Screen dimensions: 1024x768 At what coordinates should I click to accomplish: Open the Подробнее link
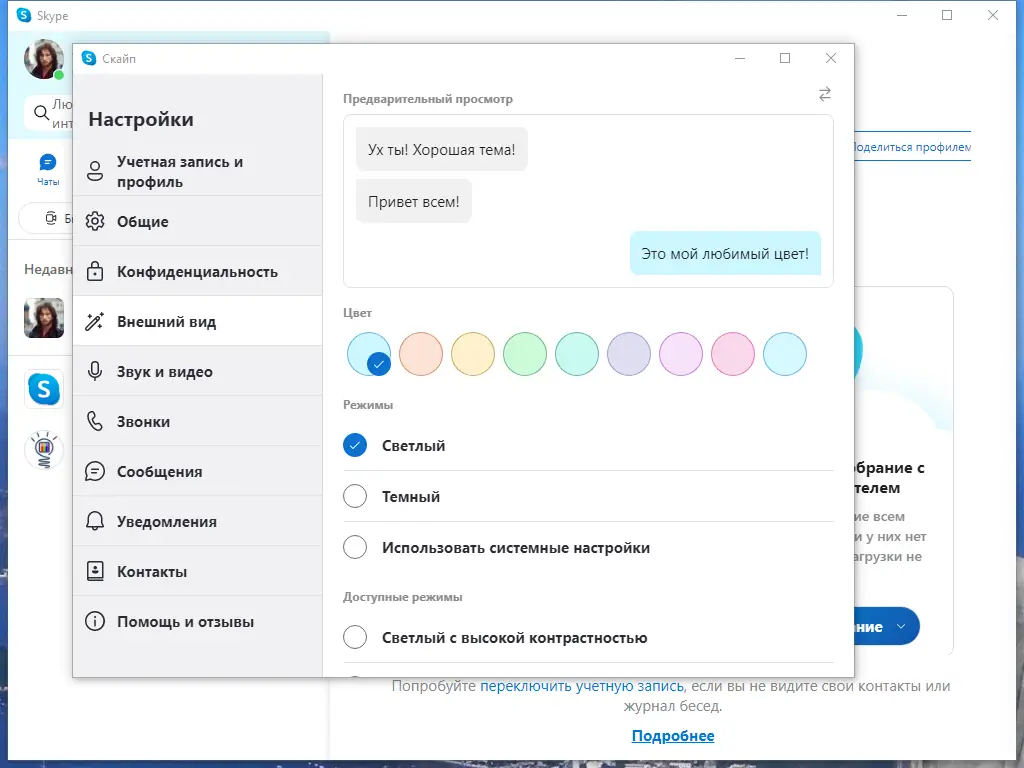tap(672, 735)
